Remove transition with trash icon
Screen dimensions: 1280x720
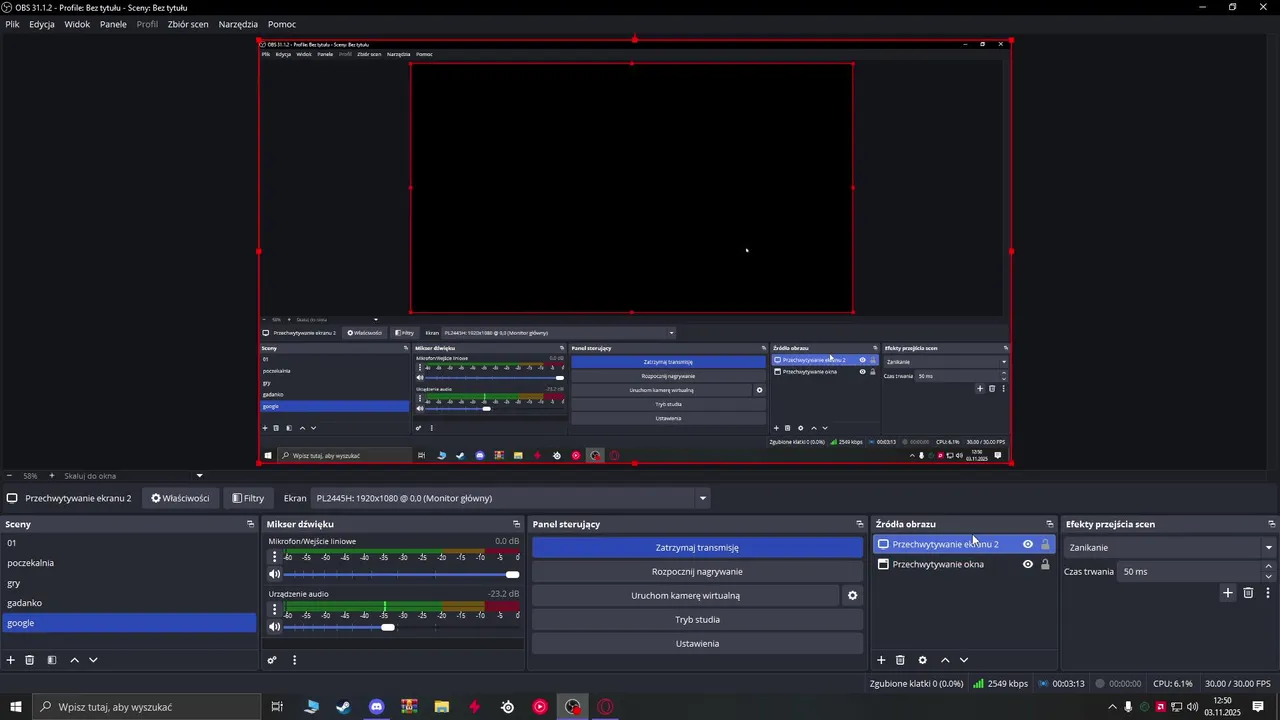[x=1248, y=593]
